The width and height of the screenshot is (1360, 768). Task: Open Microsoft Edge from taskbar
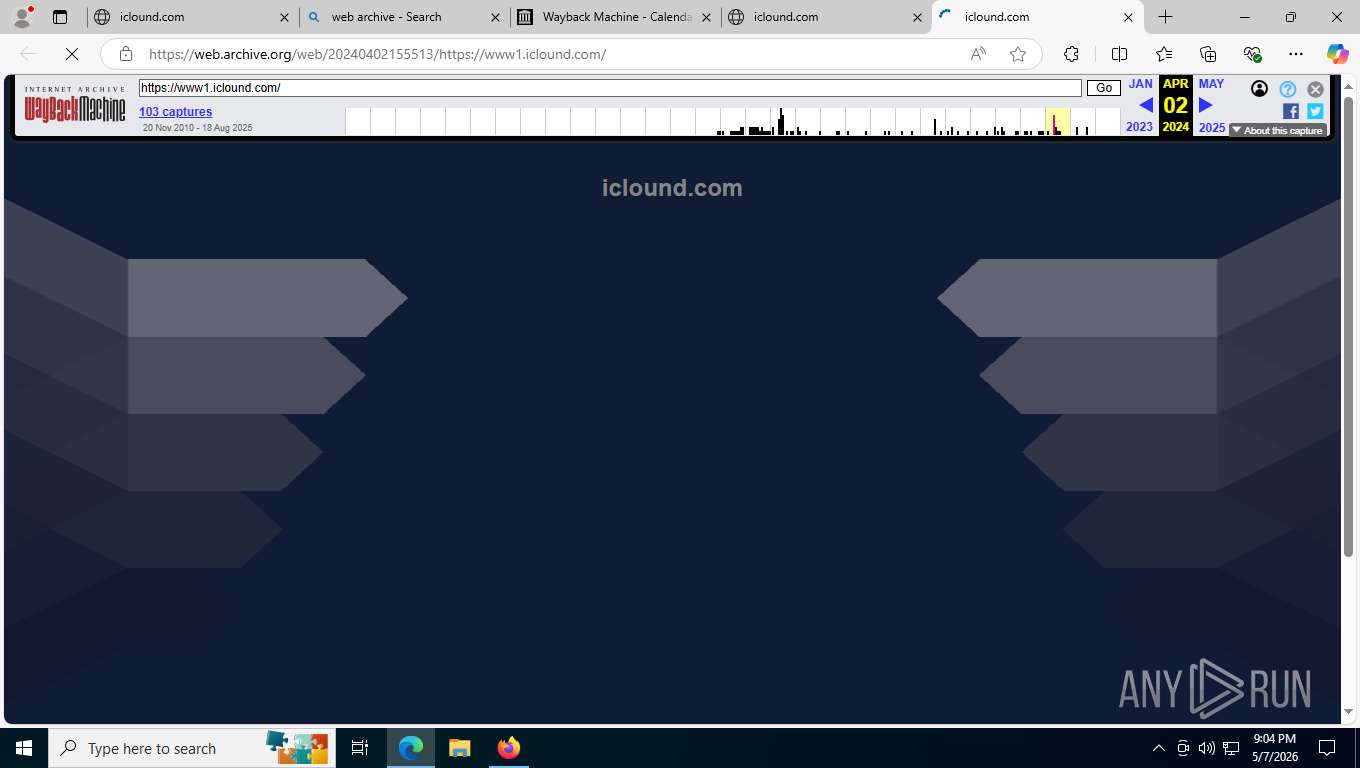[411, 748]
